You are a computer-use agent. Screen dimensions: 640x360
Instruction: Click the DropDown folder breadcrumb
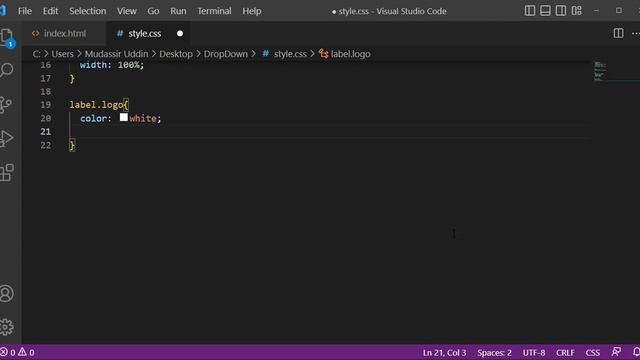(x=226, y=54)
